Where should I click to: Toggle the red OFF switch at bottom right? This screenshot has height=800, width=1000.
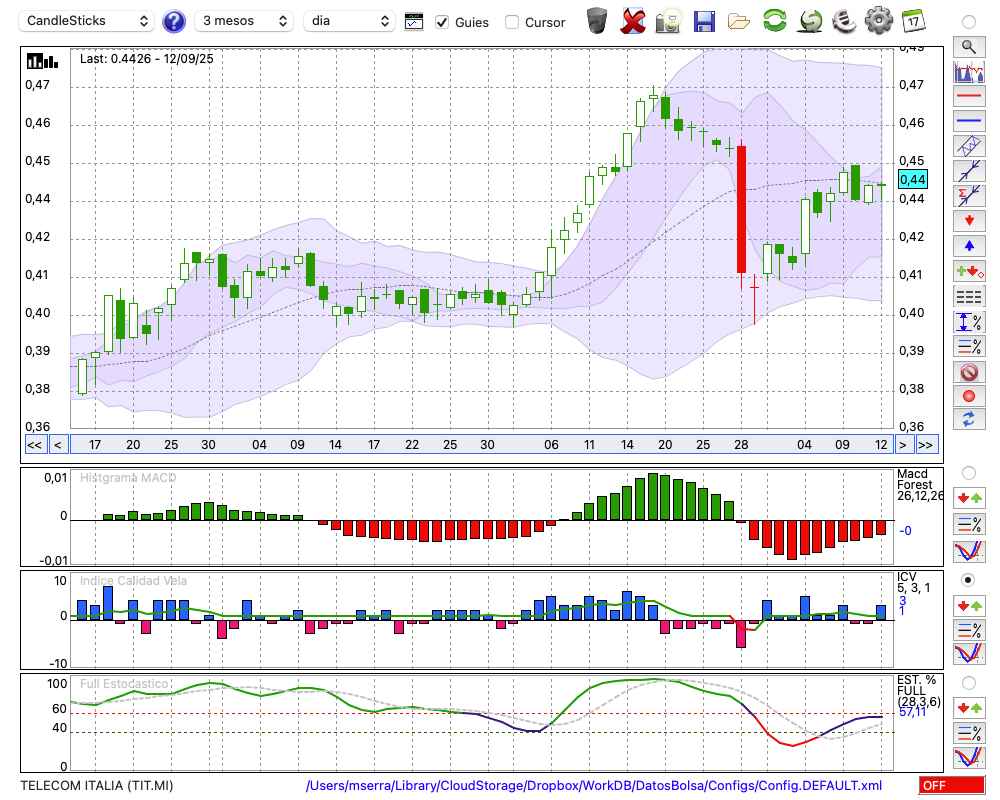[x=952, y=785]
